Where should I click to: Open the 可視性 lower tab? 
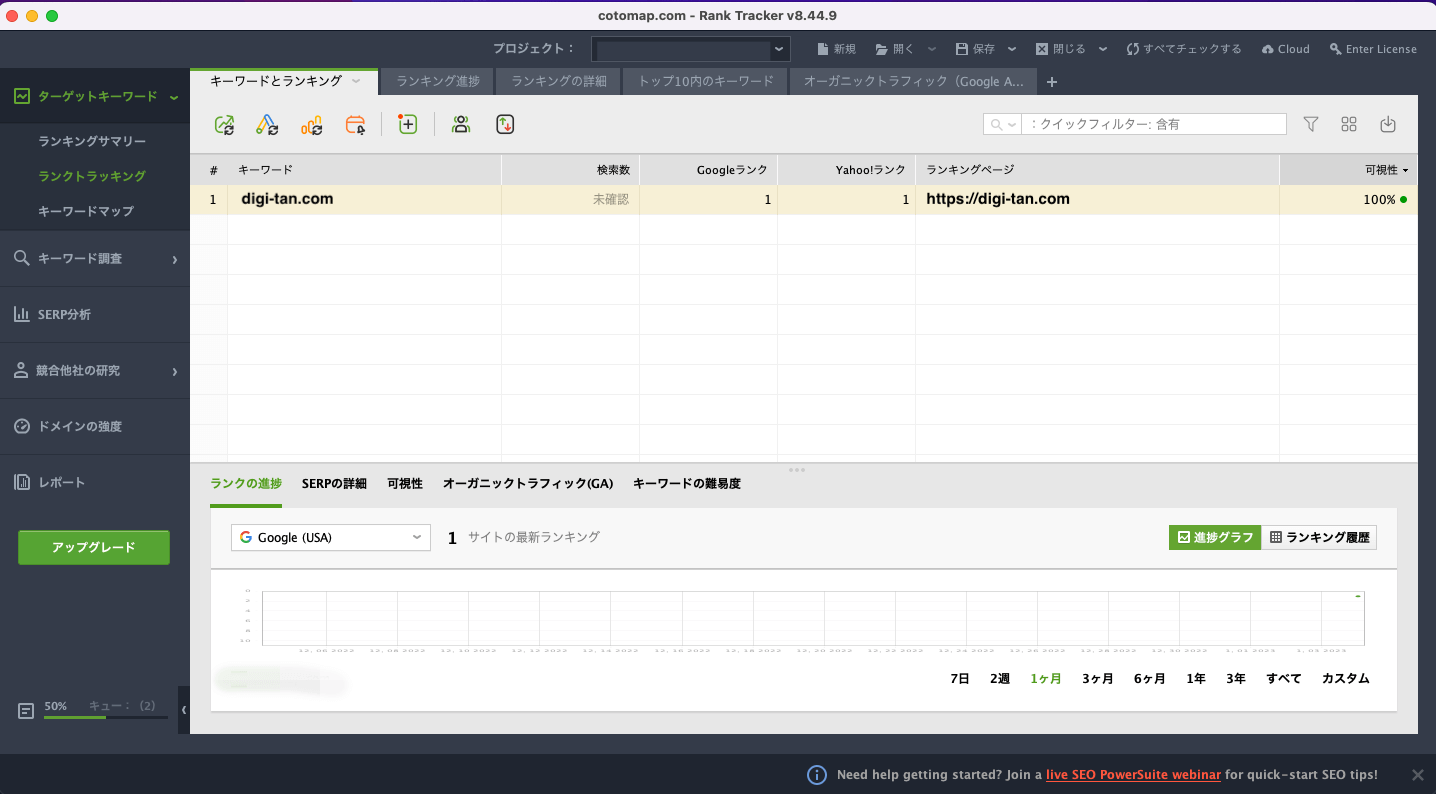click(405, 483)
